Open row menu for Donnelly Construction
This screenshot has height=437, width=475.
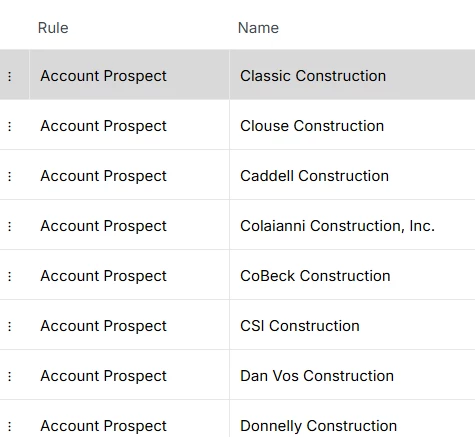pos(10,426)
